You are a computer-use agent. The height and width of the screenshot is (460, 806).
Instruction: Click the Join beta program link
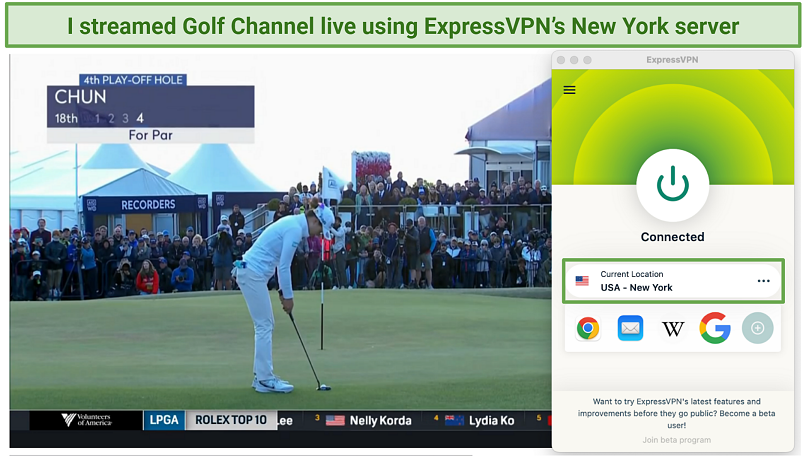[x=676, y=440]
